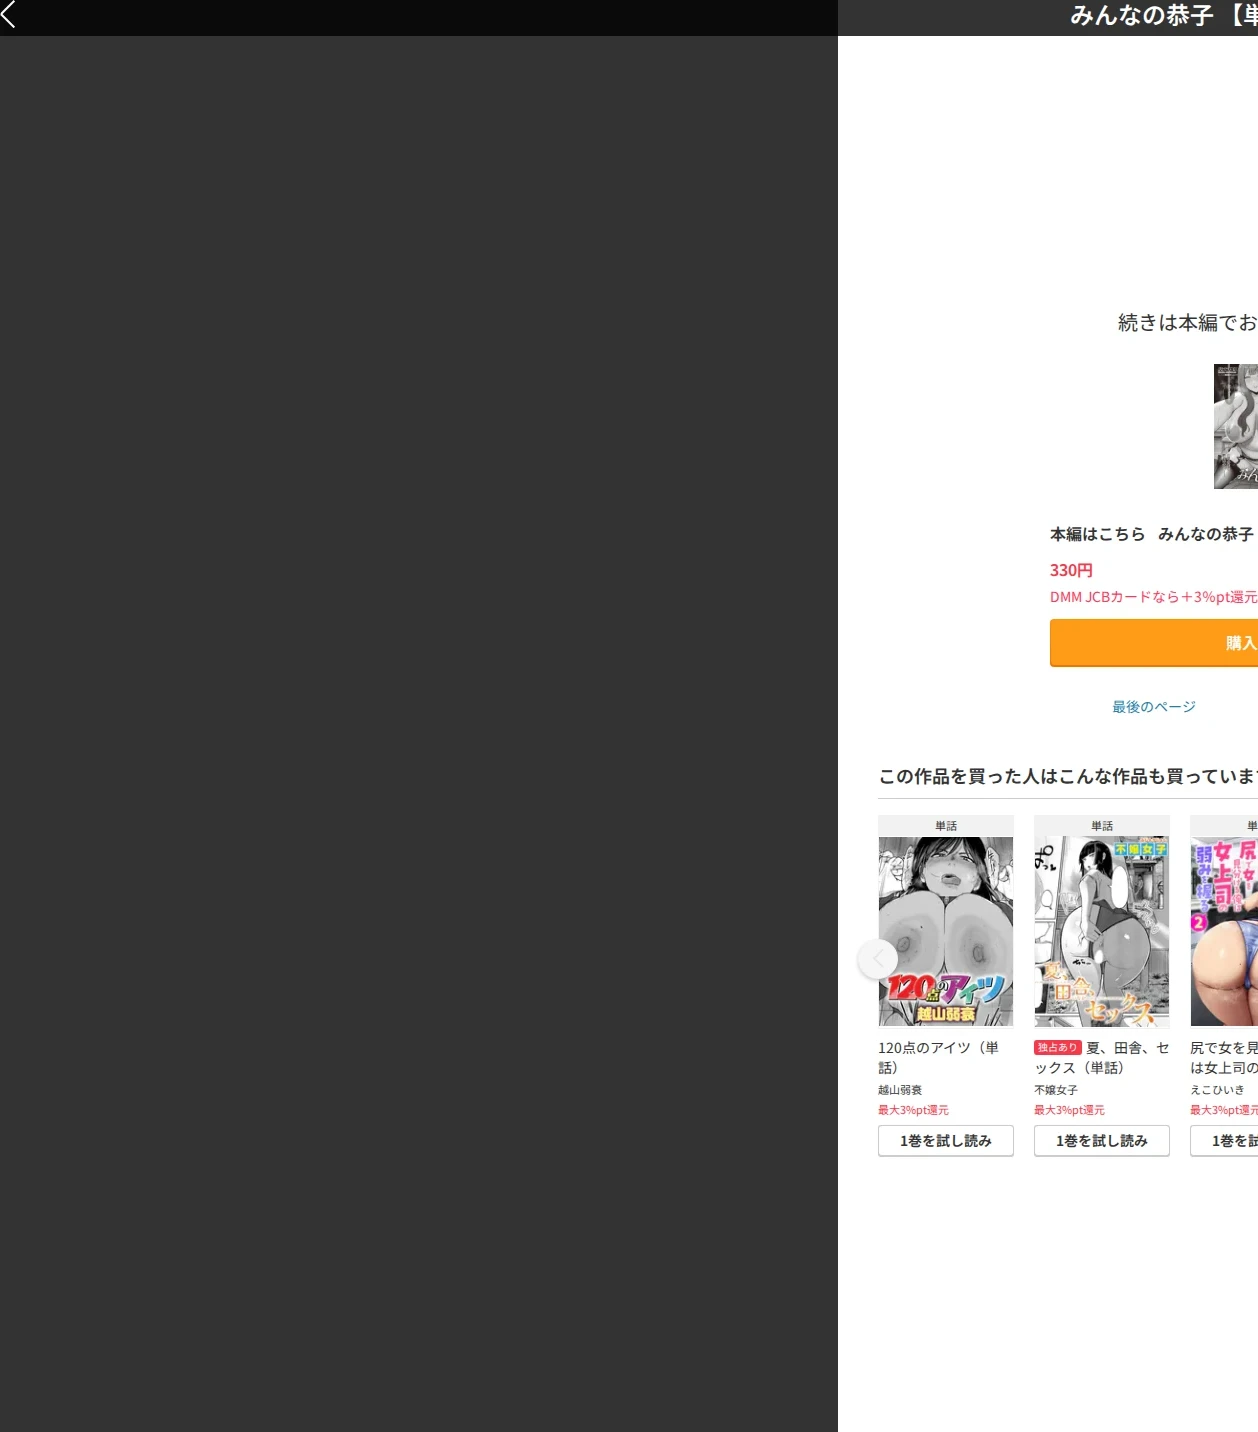Open the cover image by 不嫁女子
1258x1432 pixels.
point(1102,931)
